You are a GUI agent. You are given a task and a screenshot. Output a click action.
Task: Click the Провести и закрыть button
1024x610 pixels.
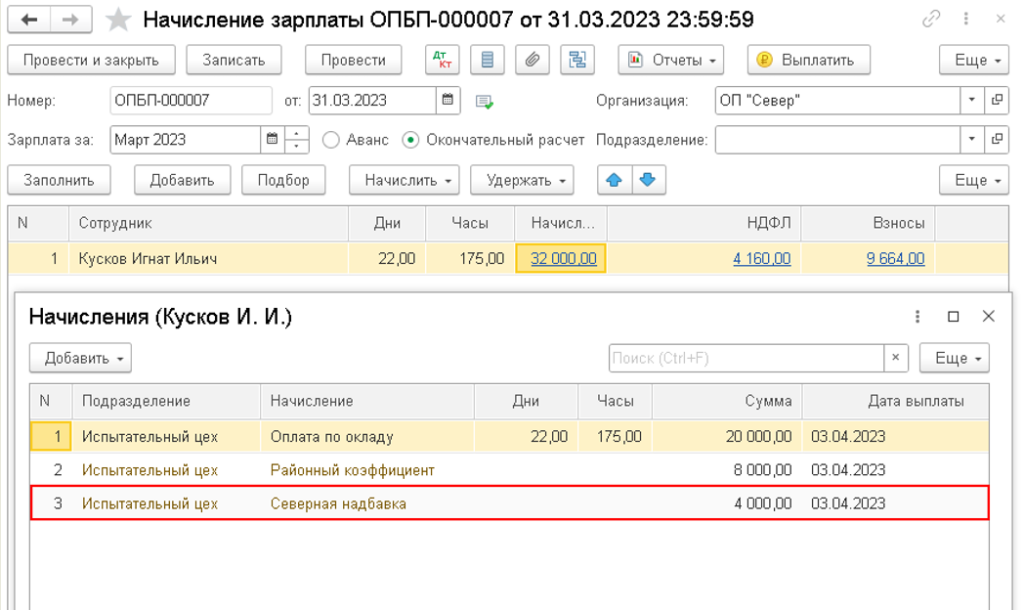[x=91, y=60]
